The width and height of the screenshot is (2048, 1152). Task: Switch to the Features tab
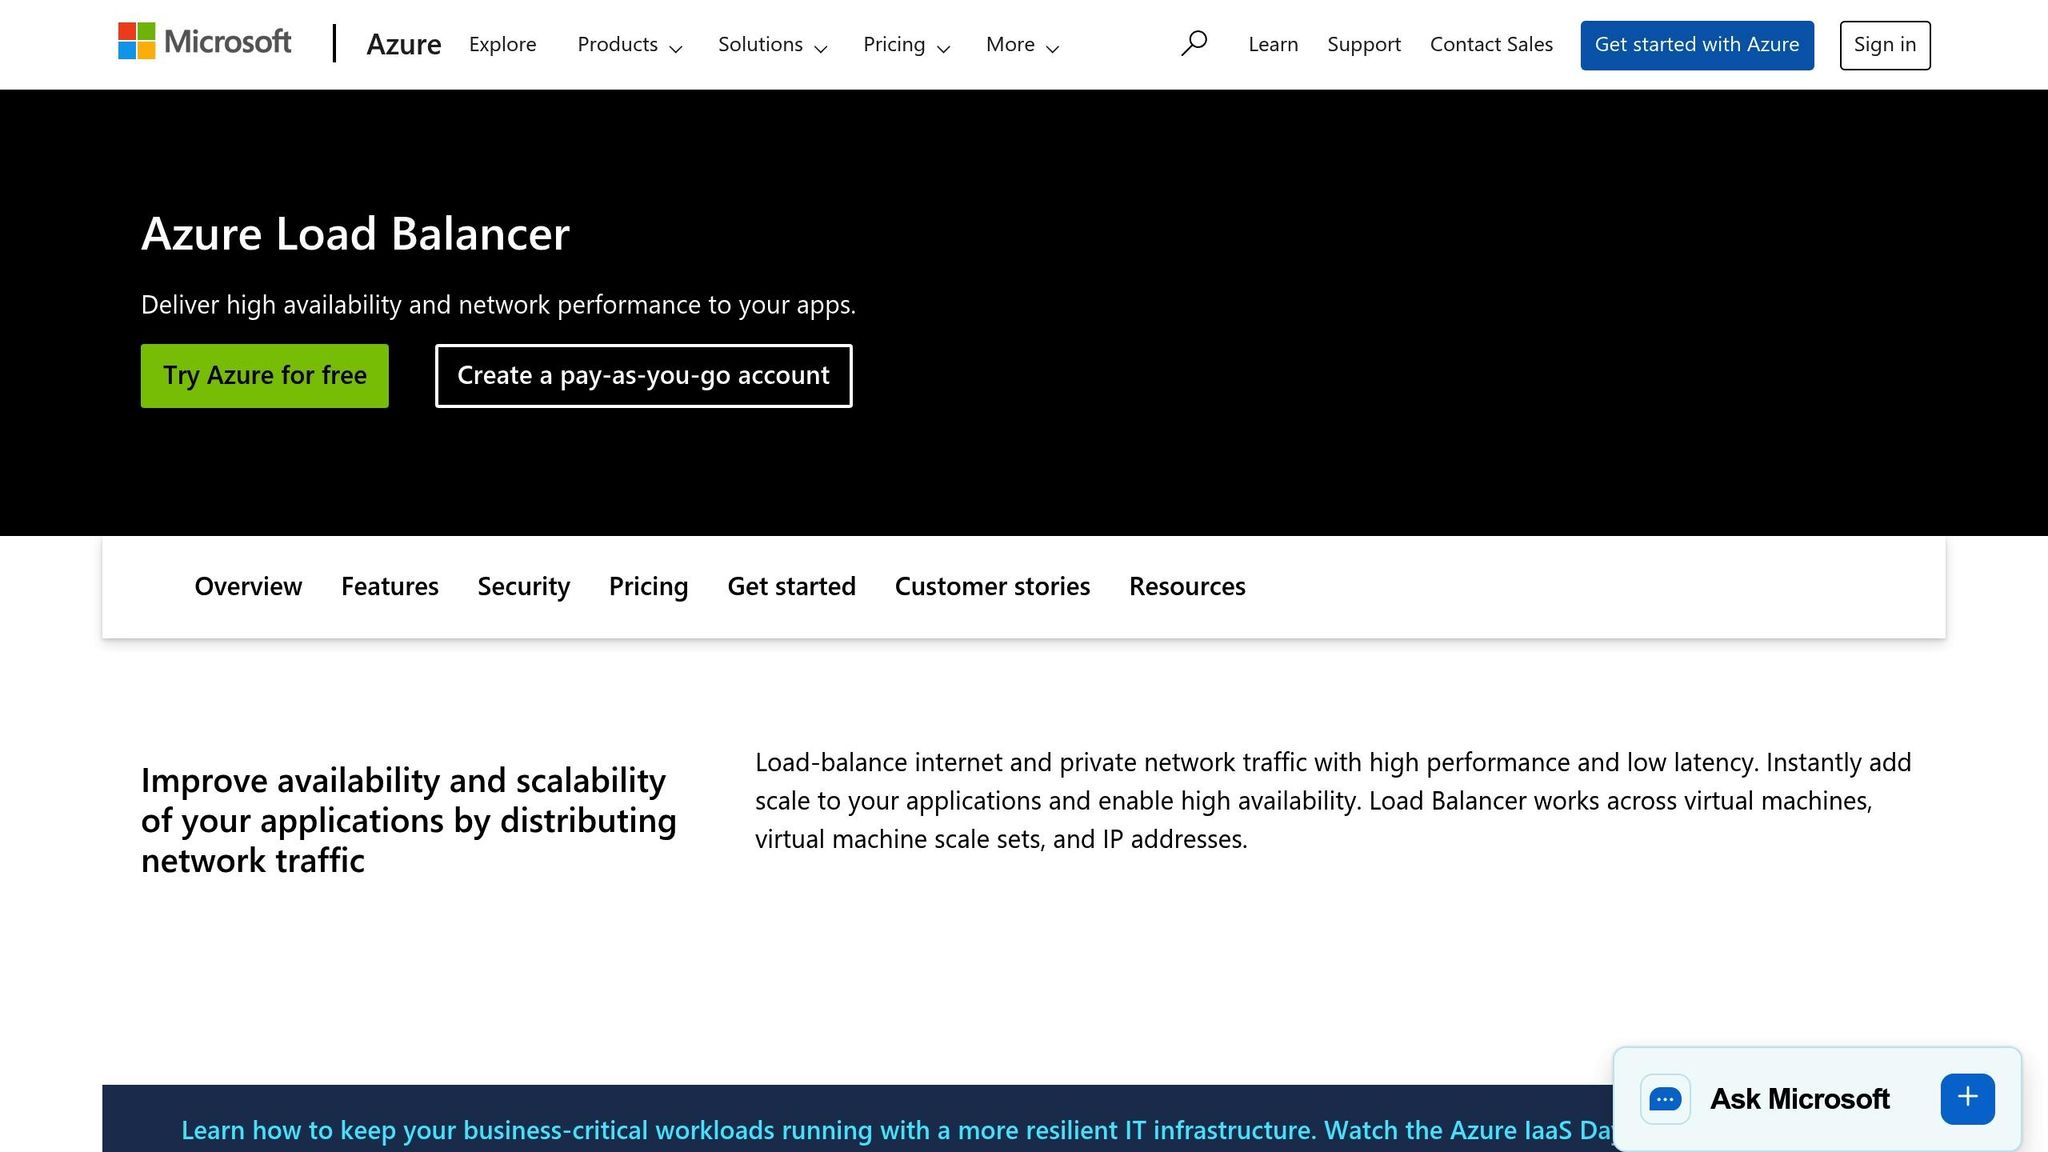[389, 586]
